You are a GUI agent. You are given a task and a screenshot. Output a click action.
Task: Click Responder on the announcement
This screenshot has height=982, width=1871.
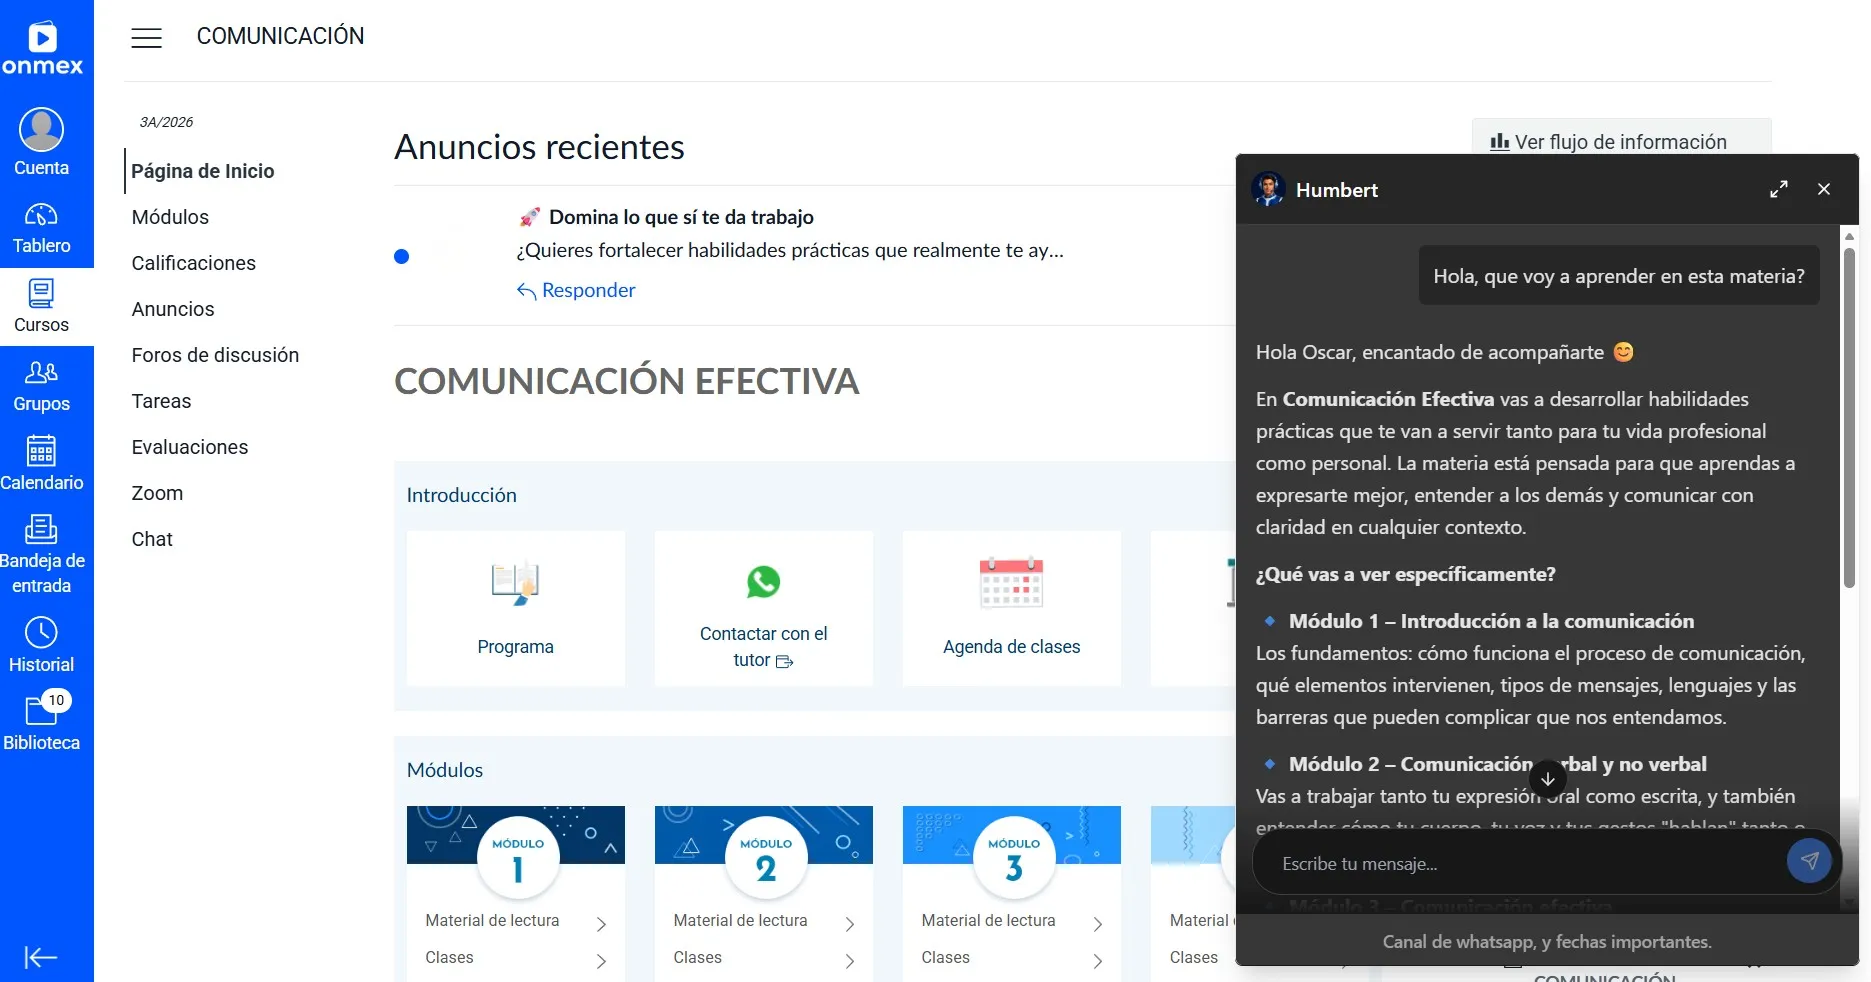click(576, 290)
